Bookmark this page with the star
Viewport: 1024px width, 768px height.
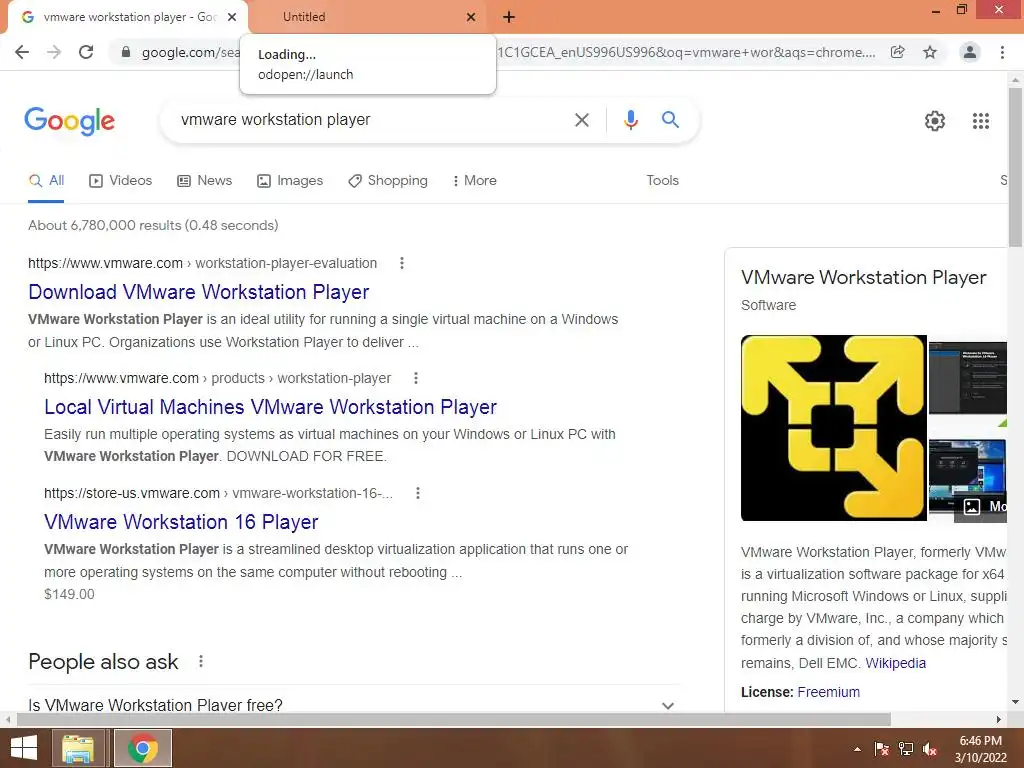point(930,52)
